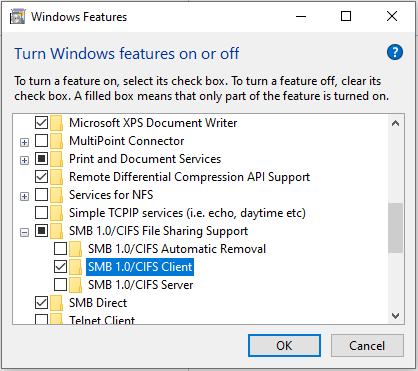Select the SMB Direct label

click(98, 303)
